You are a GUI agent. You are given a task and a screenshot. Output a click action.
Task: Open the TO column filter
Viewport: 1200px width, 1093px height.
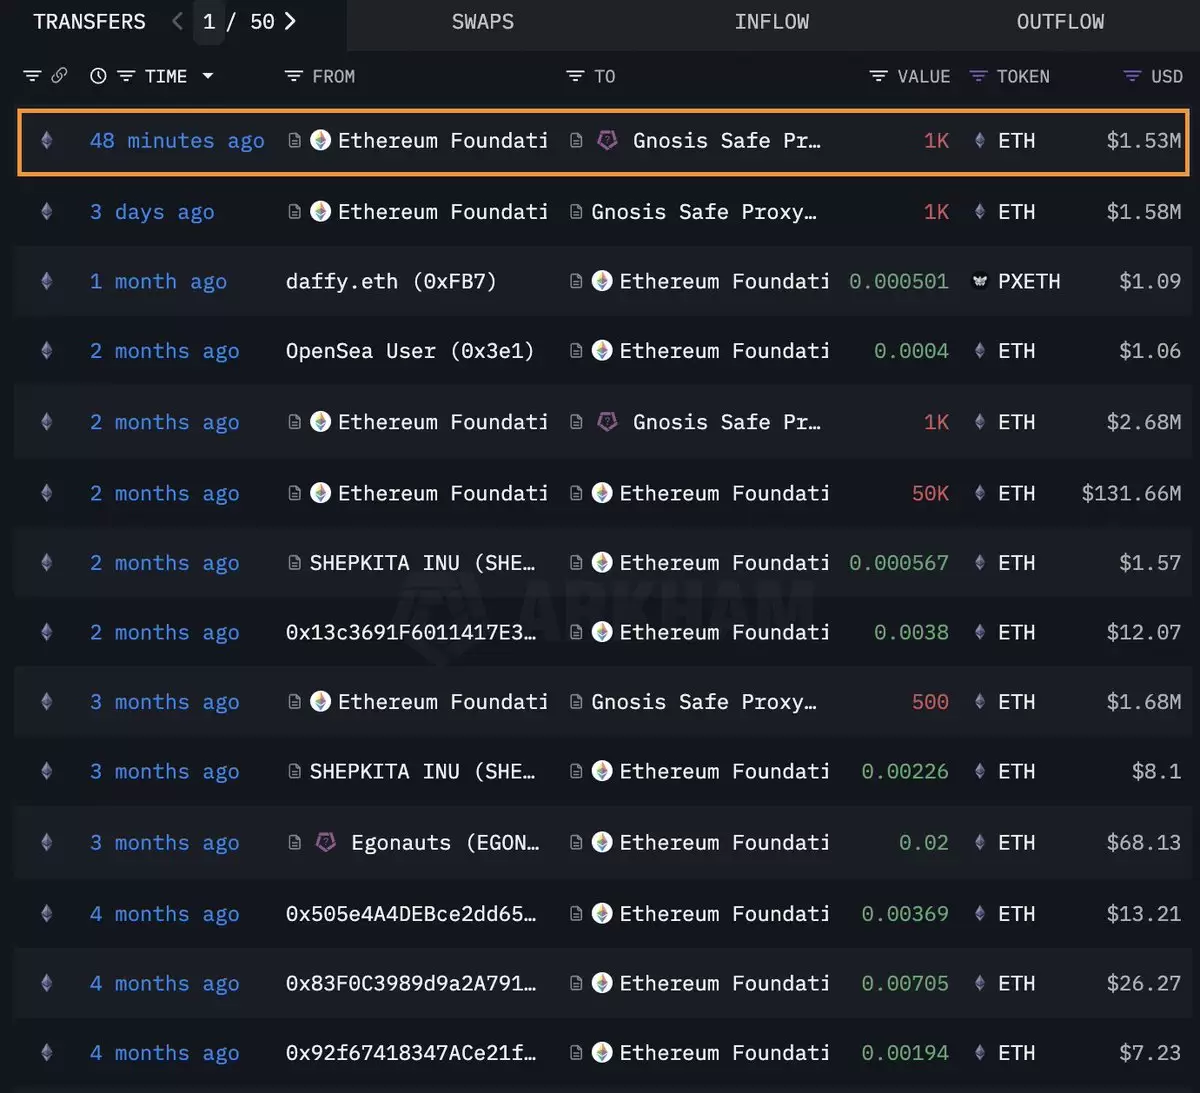(575, 76)
